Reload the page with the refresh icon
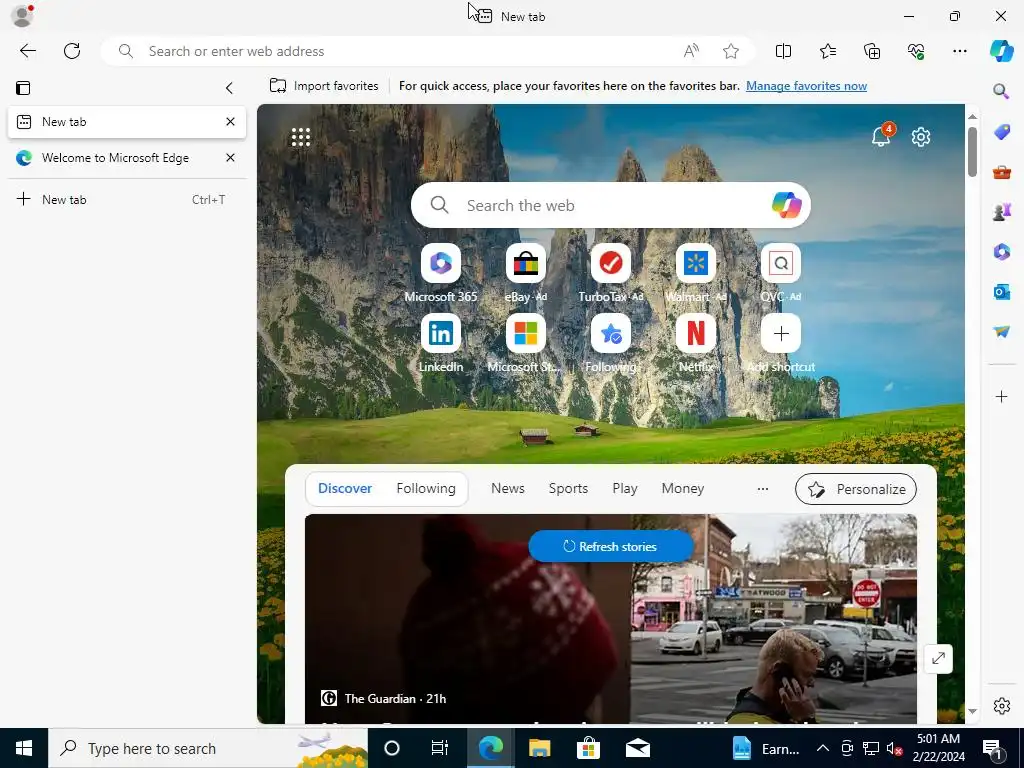This screenshot has height=768, width=1024. click(72, 51)
